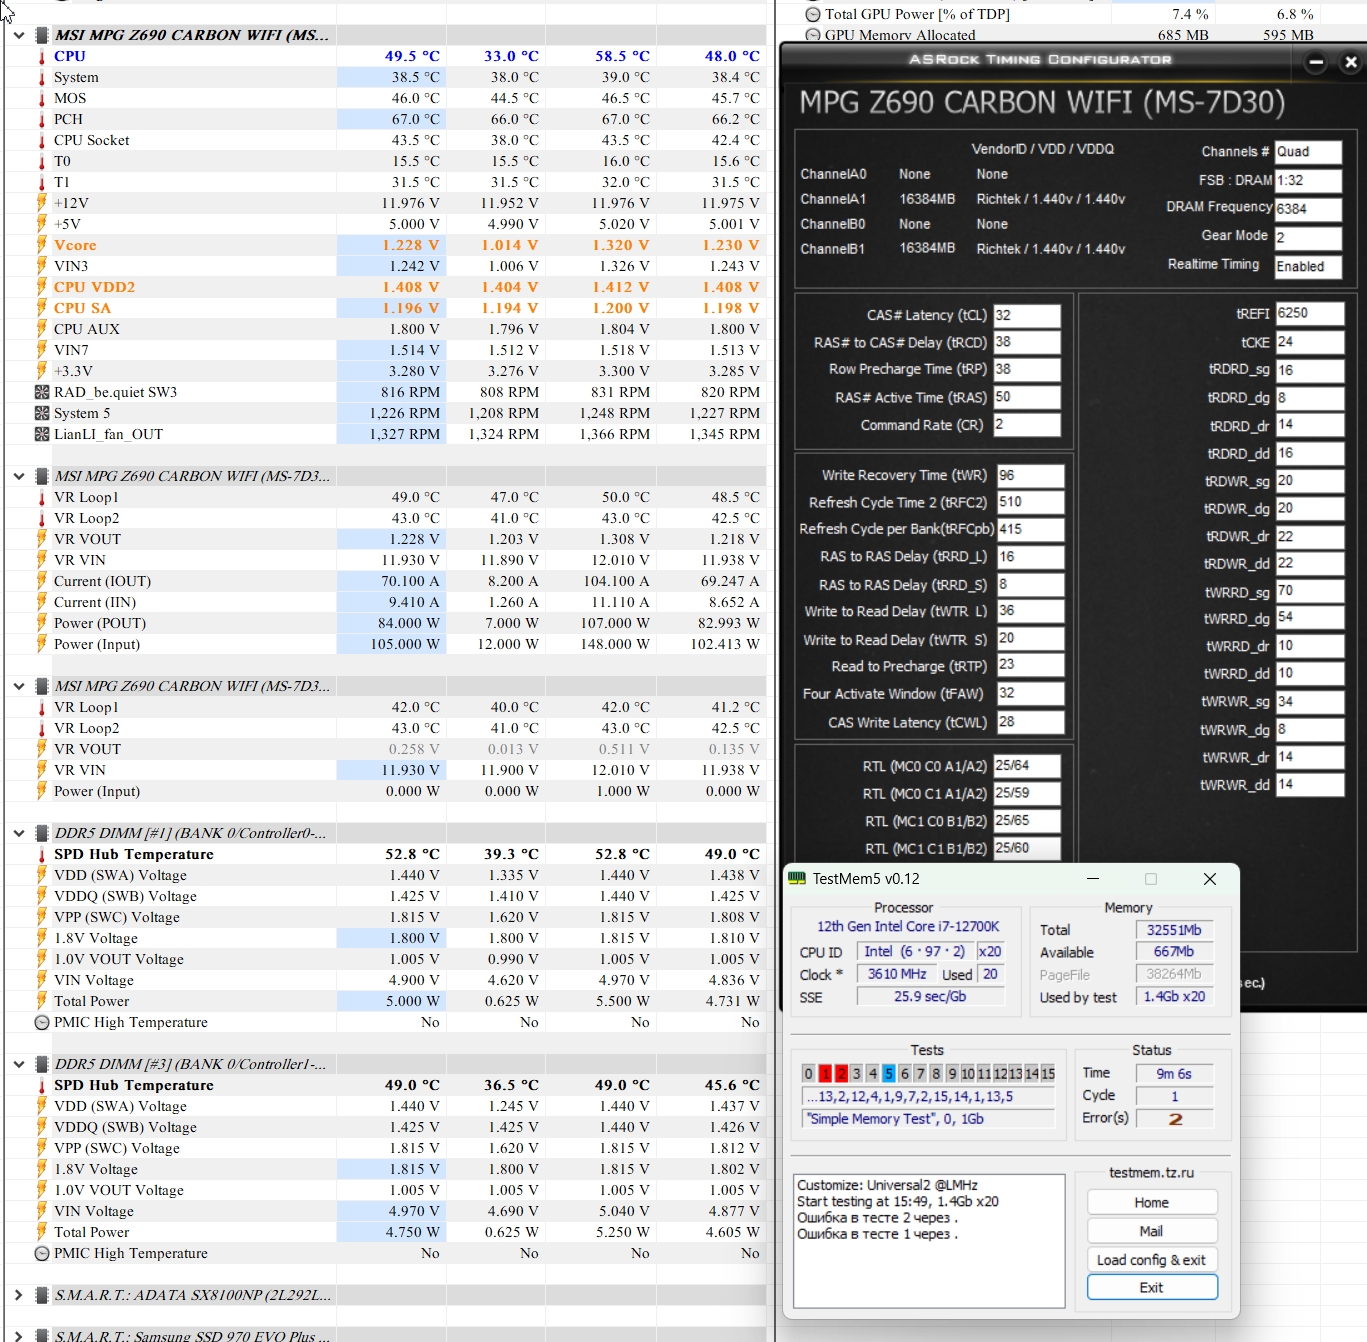Click the fan icon beside System 5
The width and height of the screenshot is (1367, 1342).
point(42,413)
